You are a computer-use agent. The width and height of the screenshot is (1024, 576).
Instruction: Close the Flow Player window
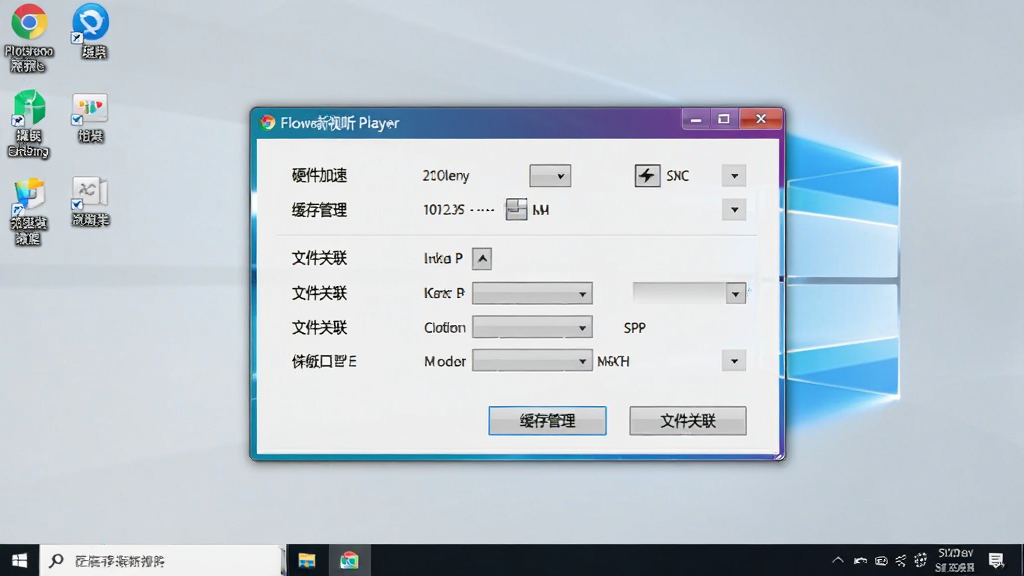coord(761,119)
